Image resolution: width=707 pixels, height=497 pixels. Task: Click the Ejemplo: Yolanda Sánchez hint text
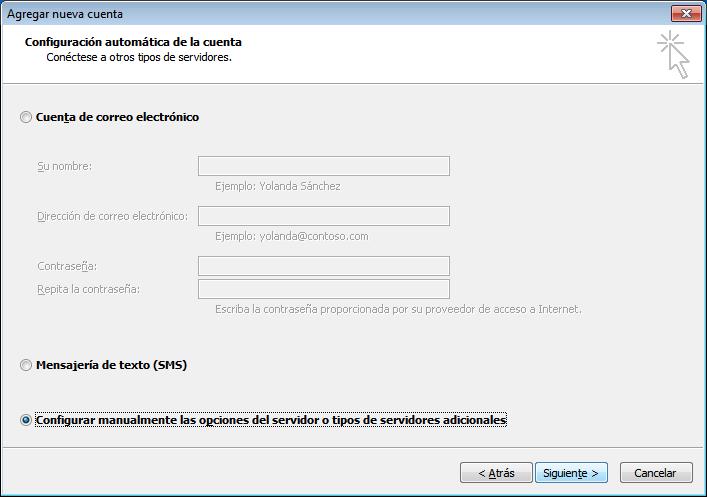[x=278, y=186]
